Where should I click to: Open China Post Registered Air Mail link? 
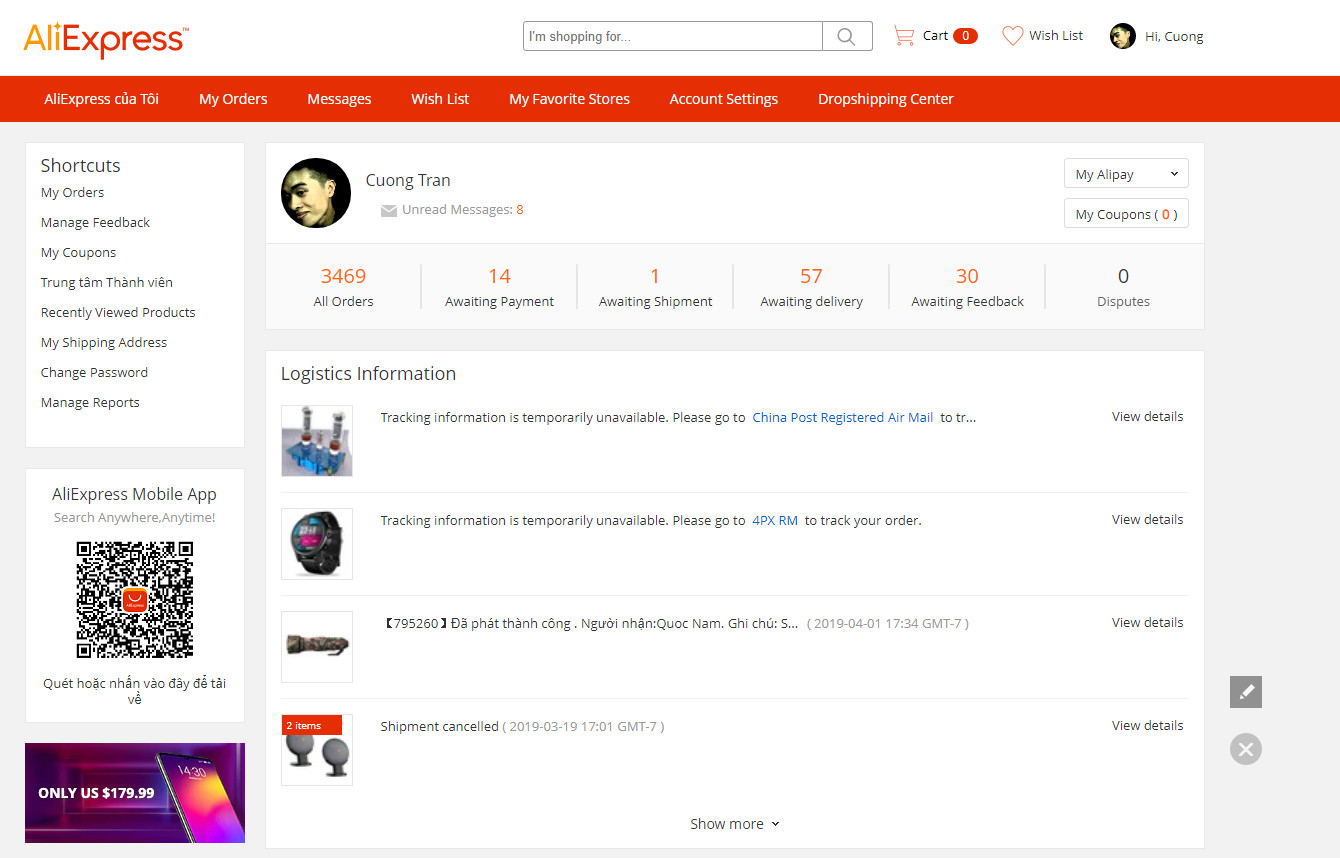coord(842,418)
